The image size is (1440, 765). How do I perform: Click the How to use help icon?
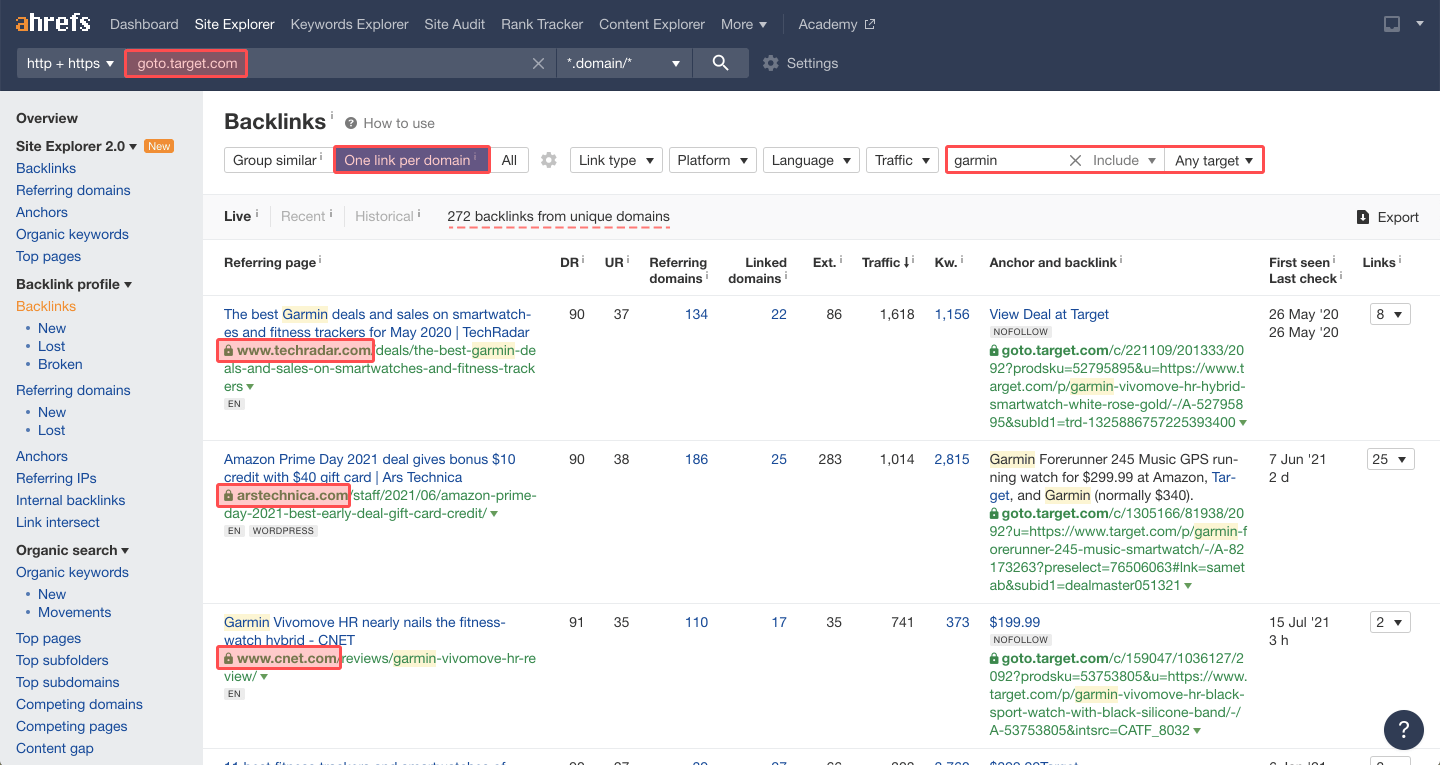(x=351, y=123)
